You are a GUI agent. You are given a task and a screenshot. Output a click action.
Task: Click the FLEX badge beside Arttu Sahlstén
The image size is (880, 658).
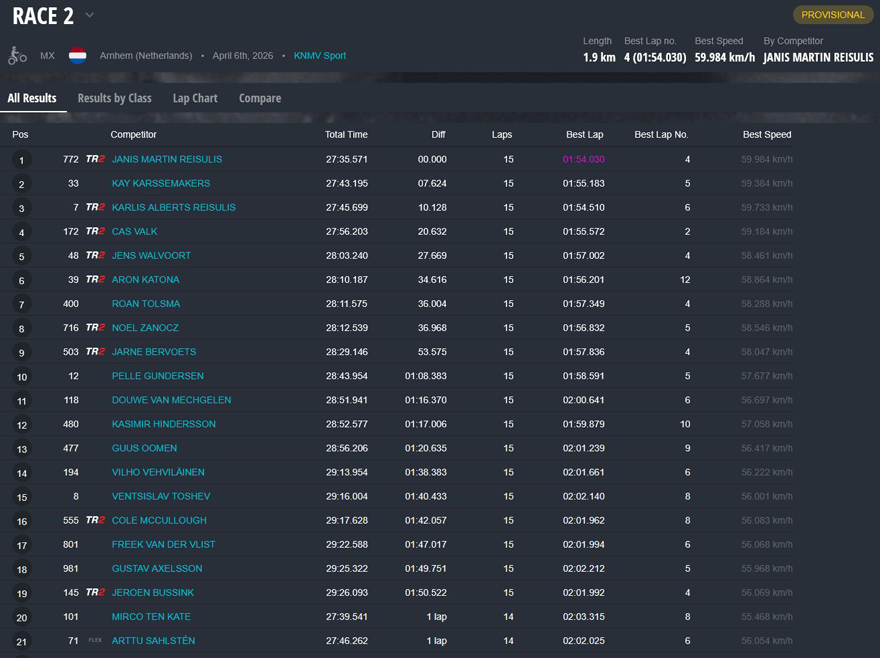pos(95,640)
